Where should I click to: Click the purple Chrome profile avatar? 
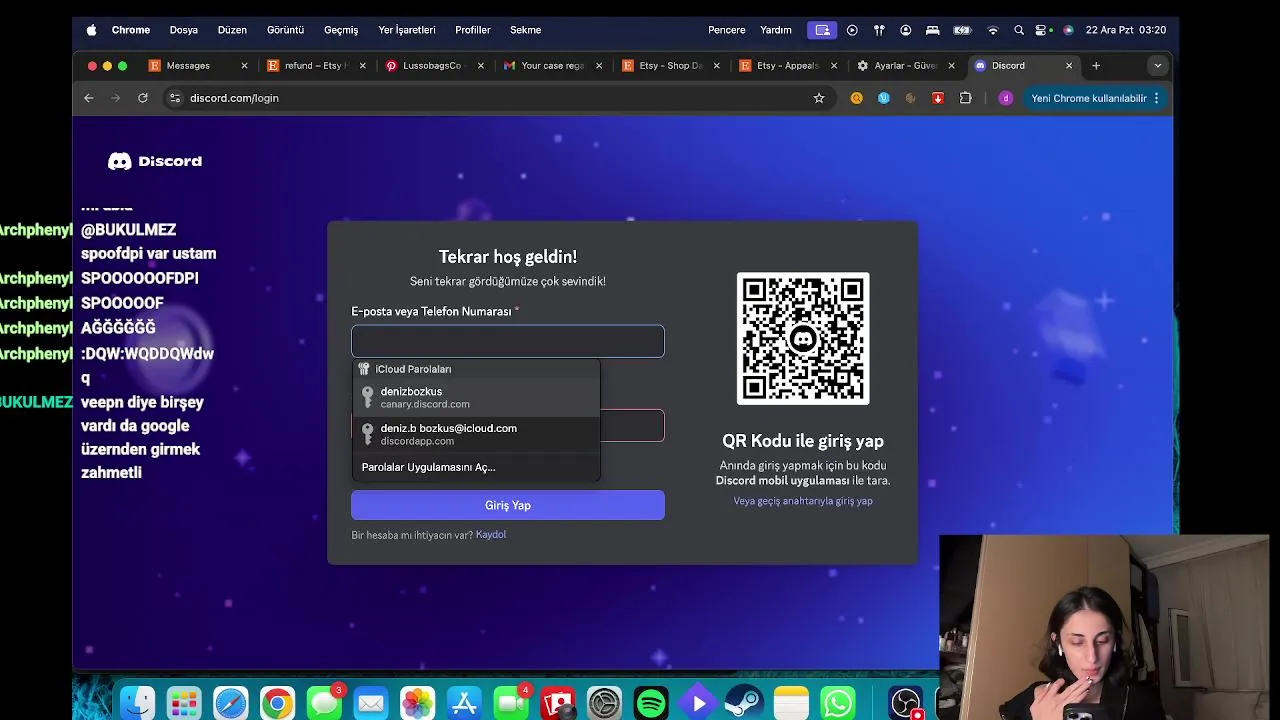click(1006, 98)
